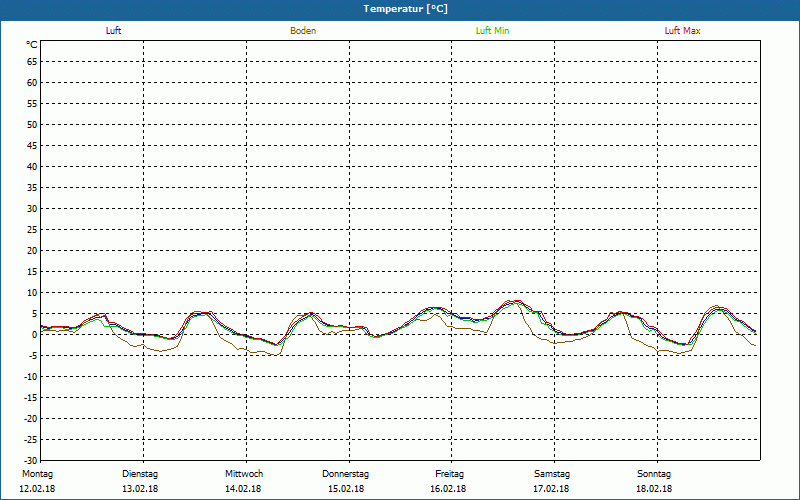Click the date 16.02.18
800x500 pixels.
[448, 489]
